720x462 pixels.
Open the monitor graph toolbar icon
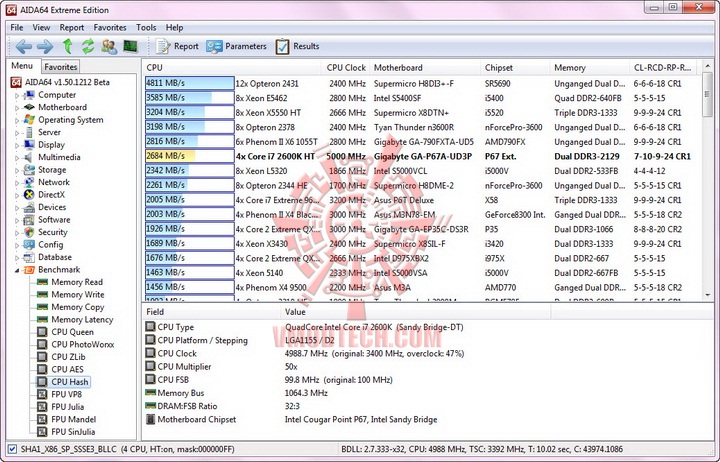click(131, 46)
